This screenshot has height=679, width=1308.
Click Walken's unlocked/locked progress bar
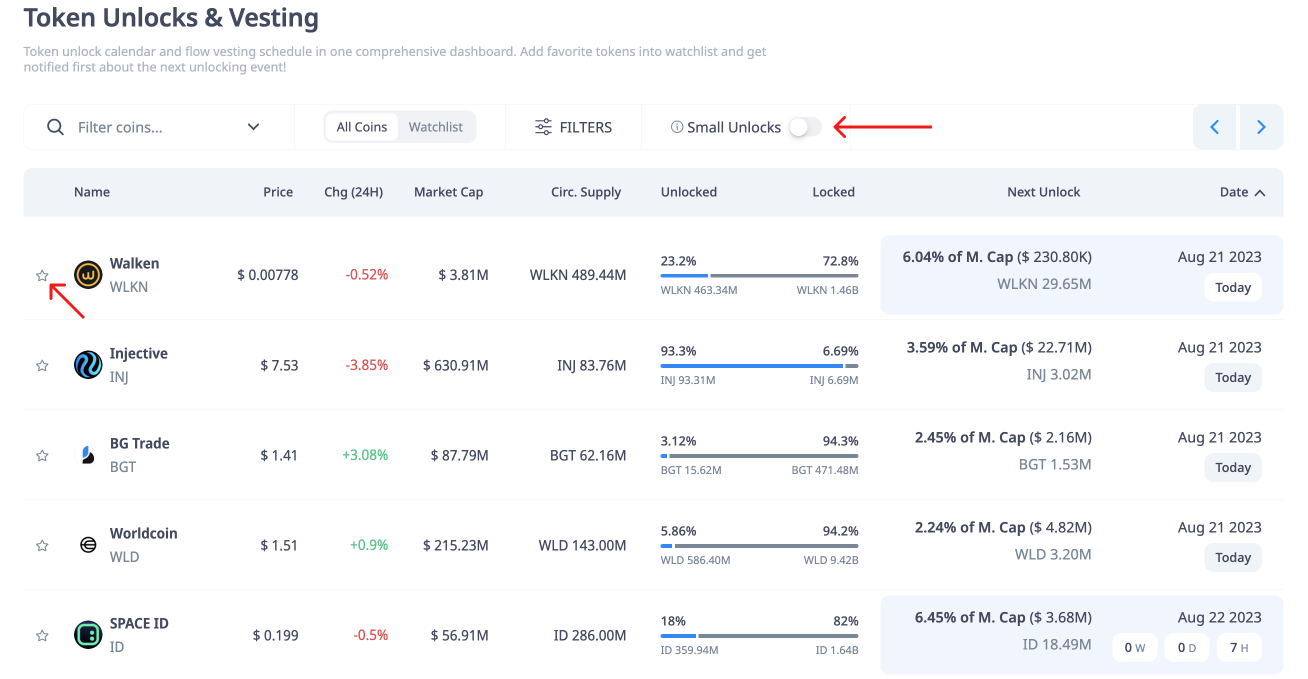(759, 276)
